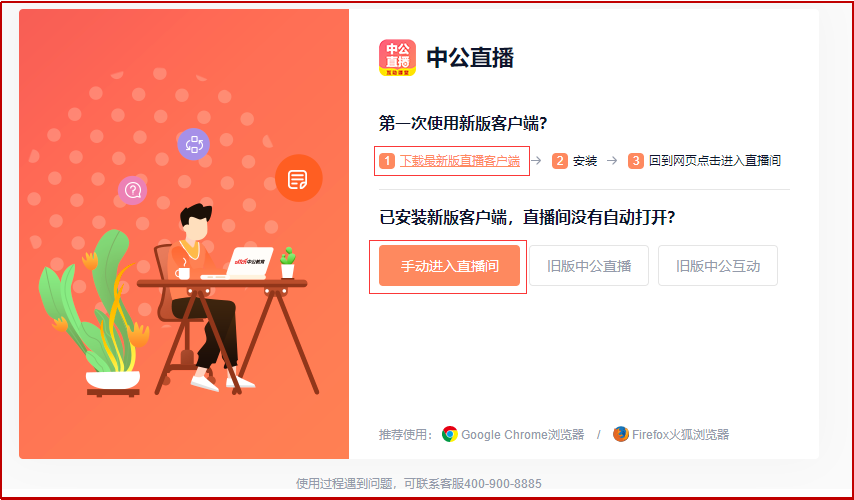
Task: Click the arrow after 安装 step
Action: [x=612, y=161]
